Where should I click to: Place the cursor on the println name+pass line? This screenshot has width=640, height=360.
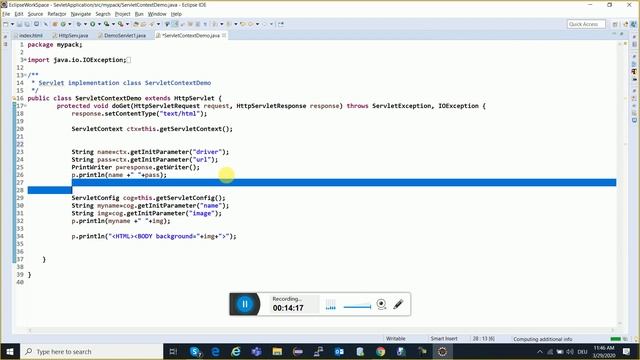click(119, 175)
